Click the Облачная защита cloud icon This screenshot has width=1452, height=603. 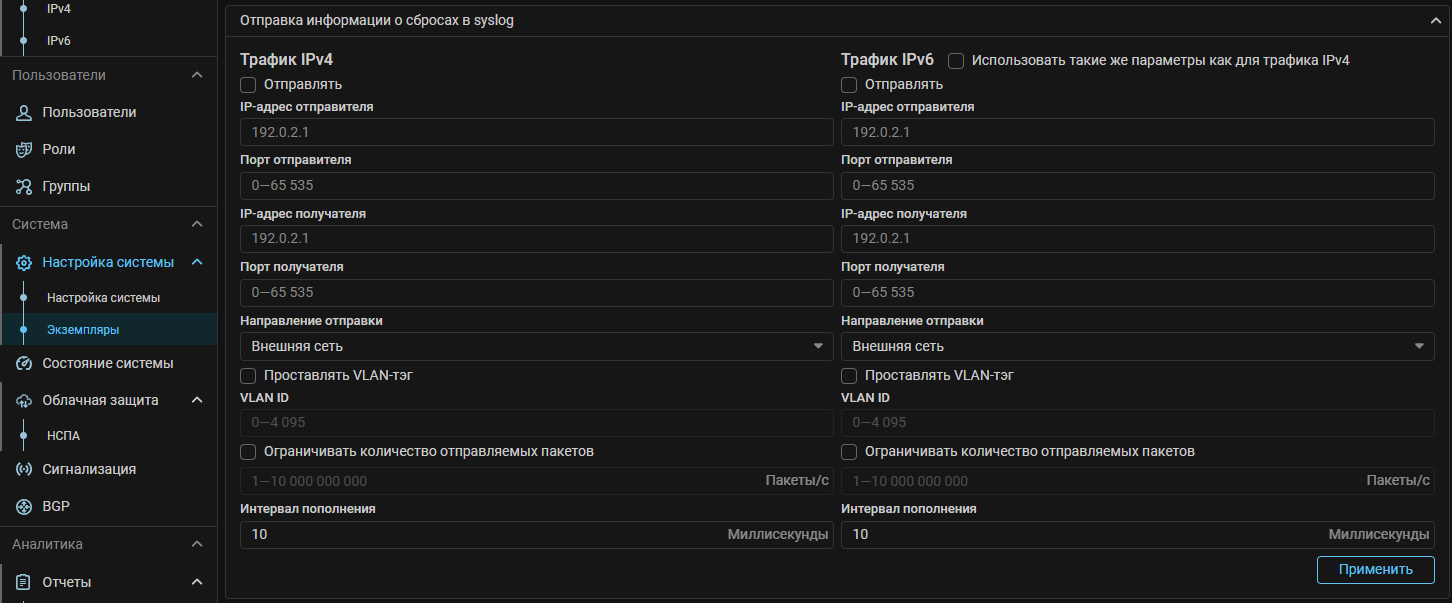(x=25, y=401)
